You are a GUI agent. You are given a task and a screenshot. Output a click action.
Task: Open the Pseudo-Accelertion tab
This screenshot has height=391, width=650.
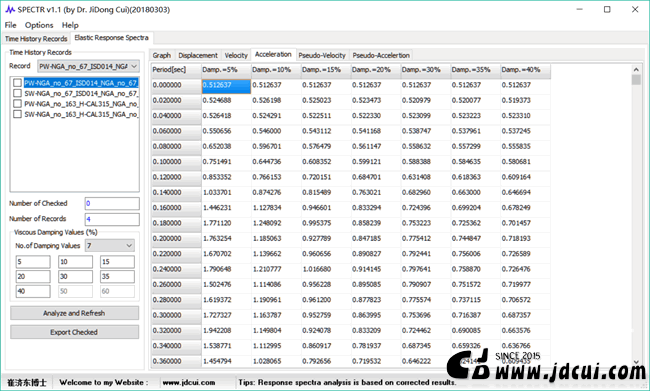[381, 55]
